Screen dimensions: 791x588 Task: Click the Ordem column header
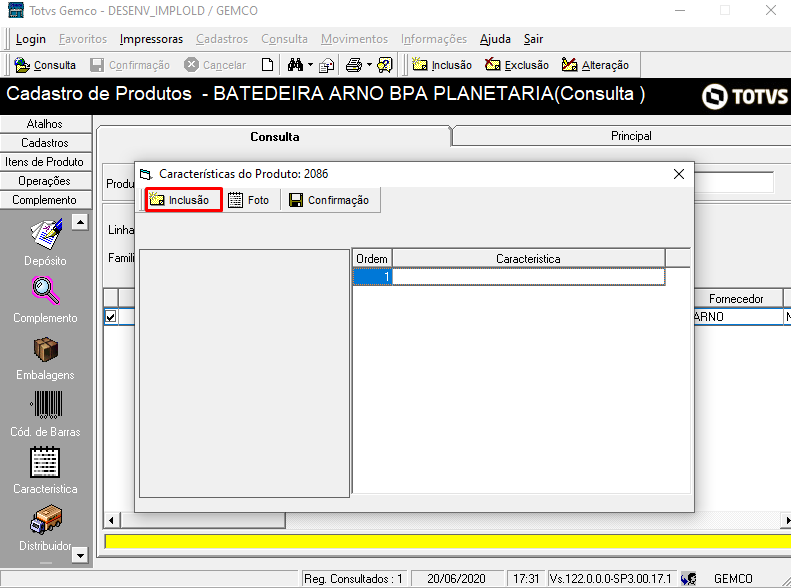pos(372,259)
